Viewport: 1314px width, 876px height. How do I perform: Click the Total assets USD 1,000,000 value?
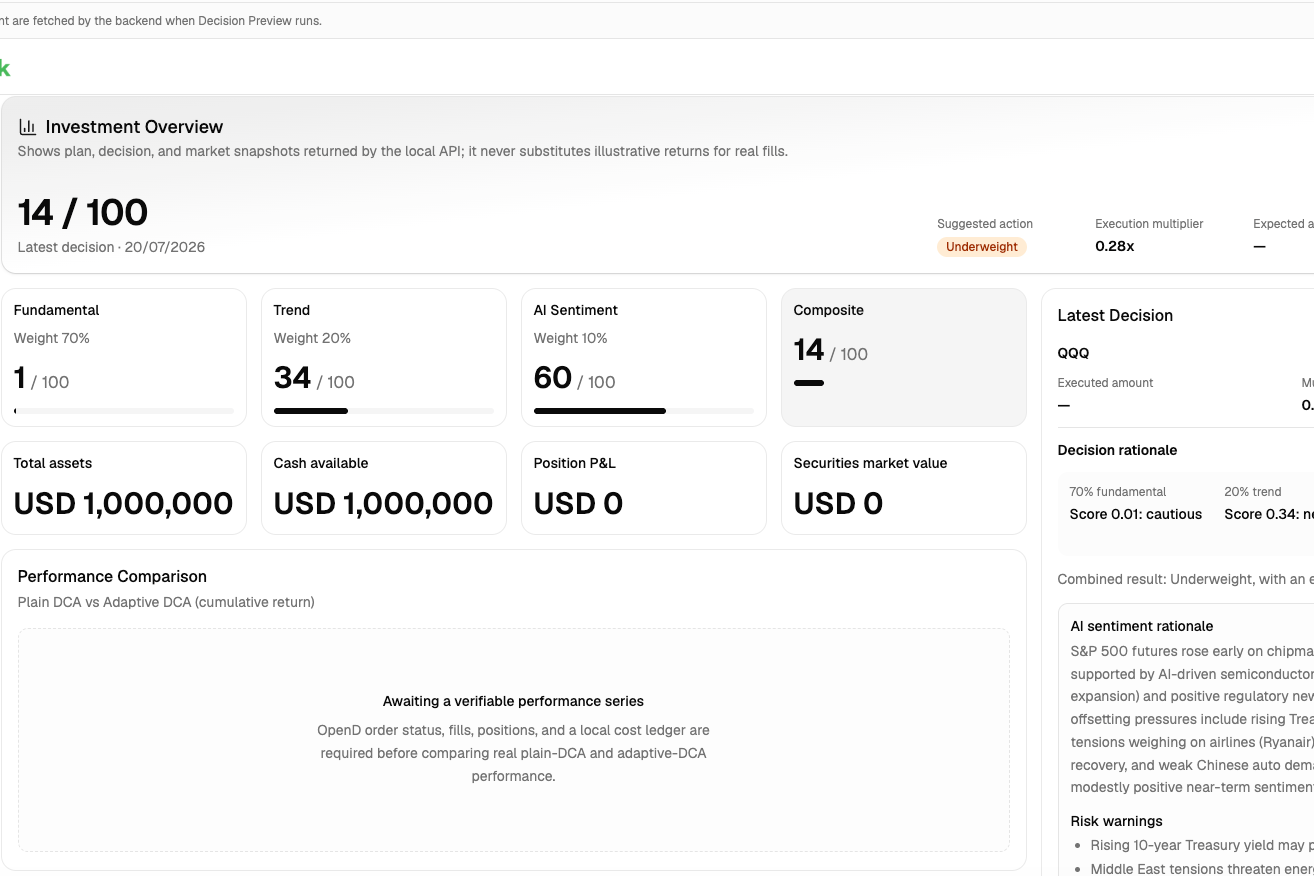(x=124, y=503)
